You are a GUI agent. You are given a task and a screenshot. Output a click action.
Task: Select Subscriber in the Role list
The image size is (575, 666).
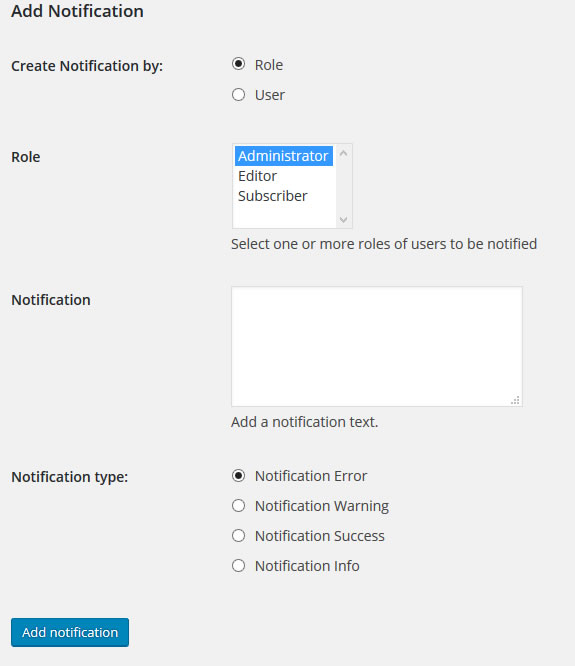[284, 196]
